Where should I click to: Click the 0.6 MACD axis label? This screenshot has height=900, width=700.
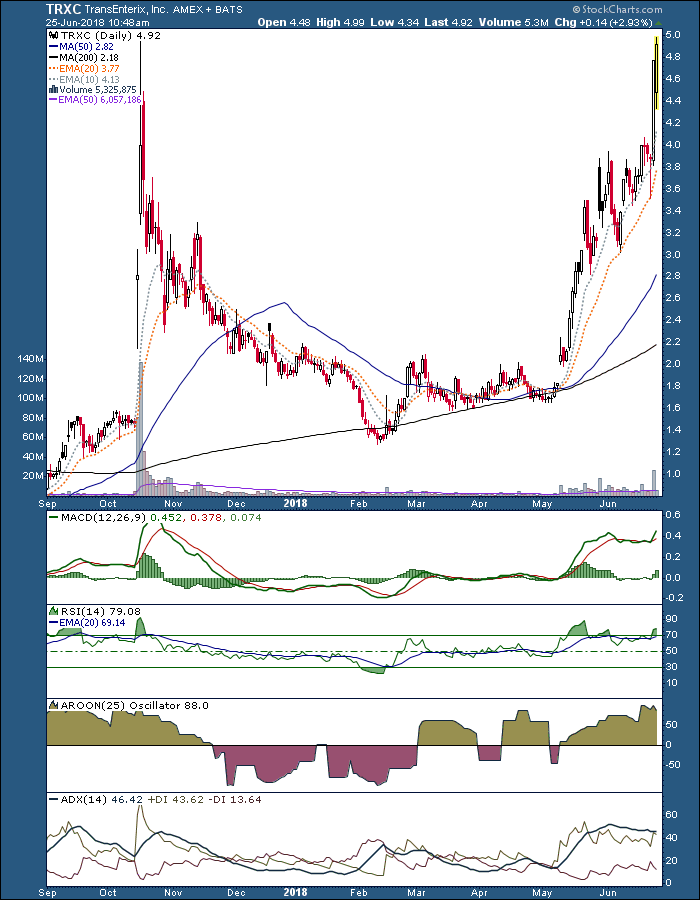pos(674,515)
